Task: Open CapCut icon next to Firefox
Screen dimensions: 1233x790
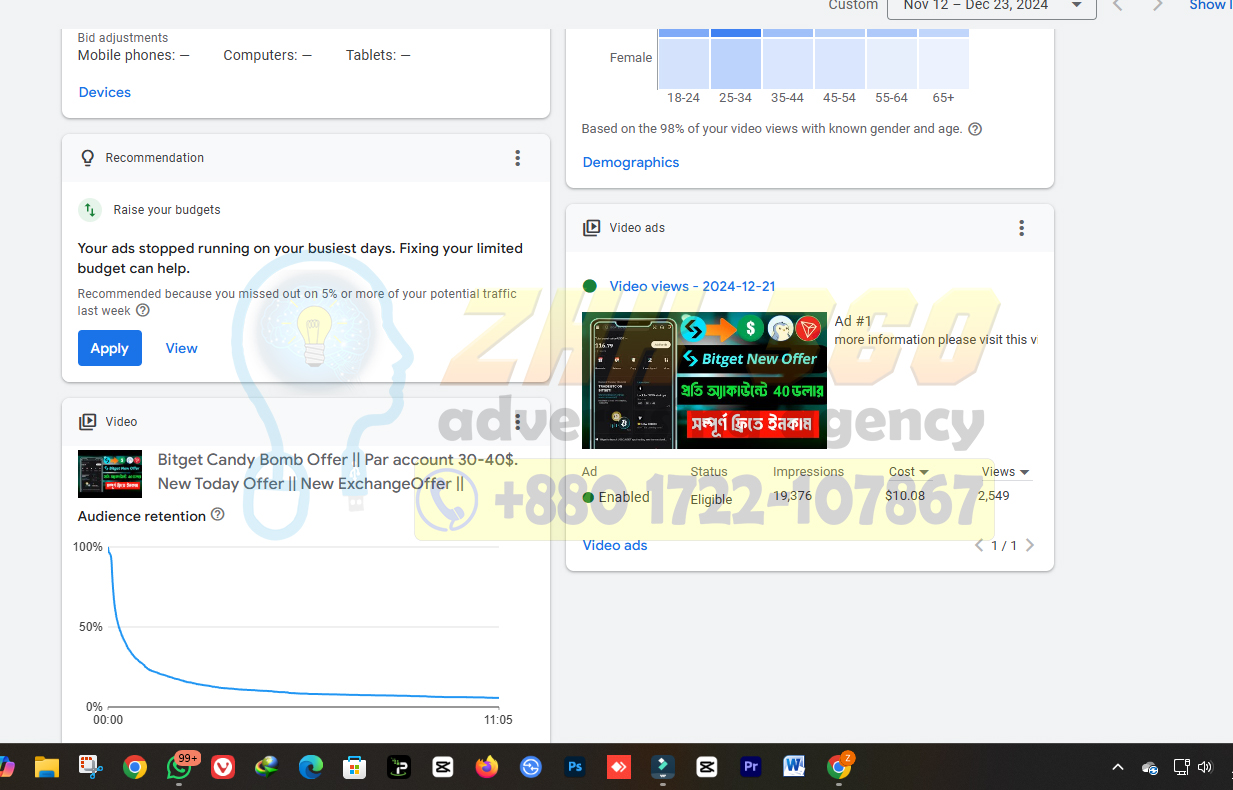Action: point(443,767)
